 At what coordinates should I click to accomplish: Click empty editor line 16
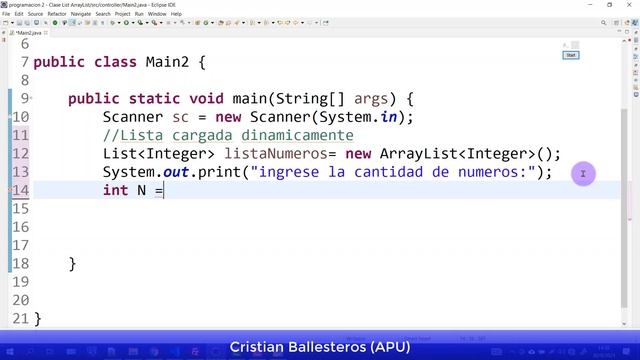coord(327,227)
